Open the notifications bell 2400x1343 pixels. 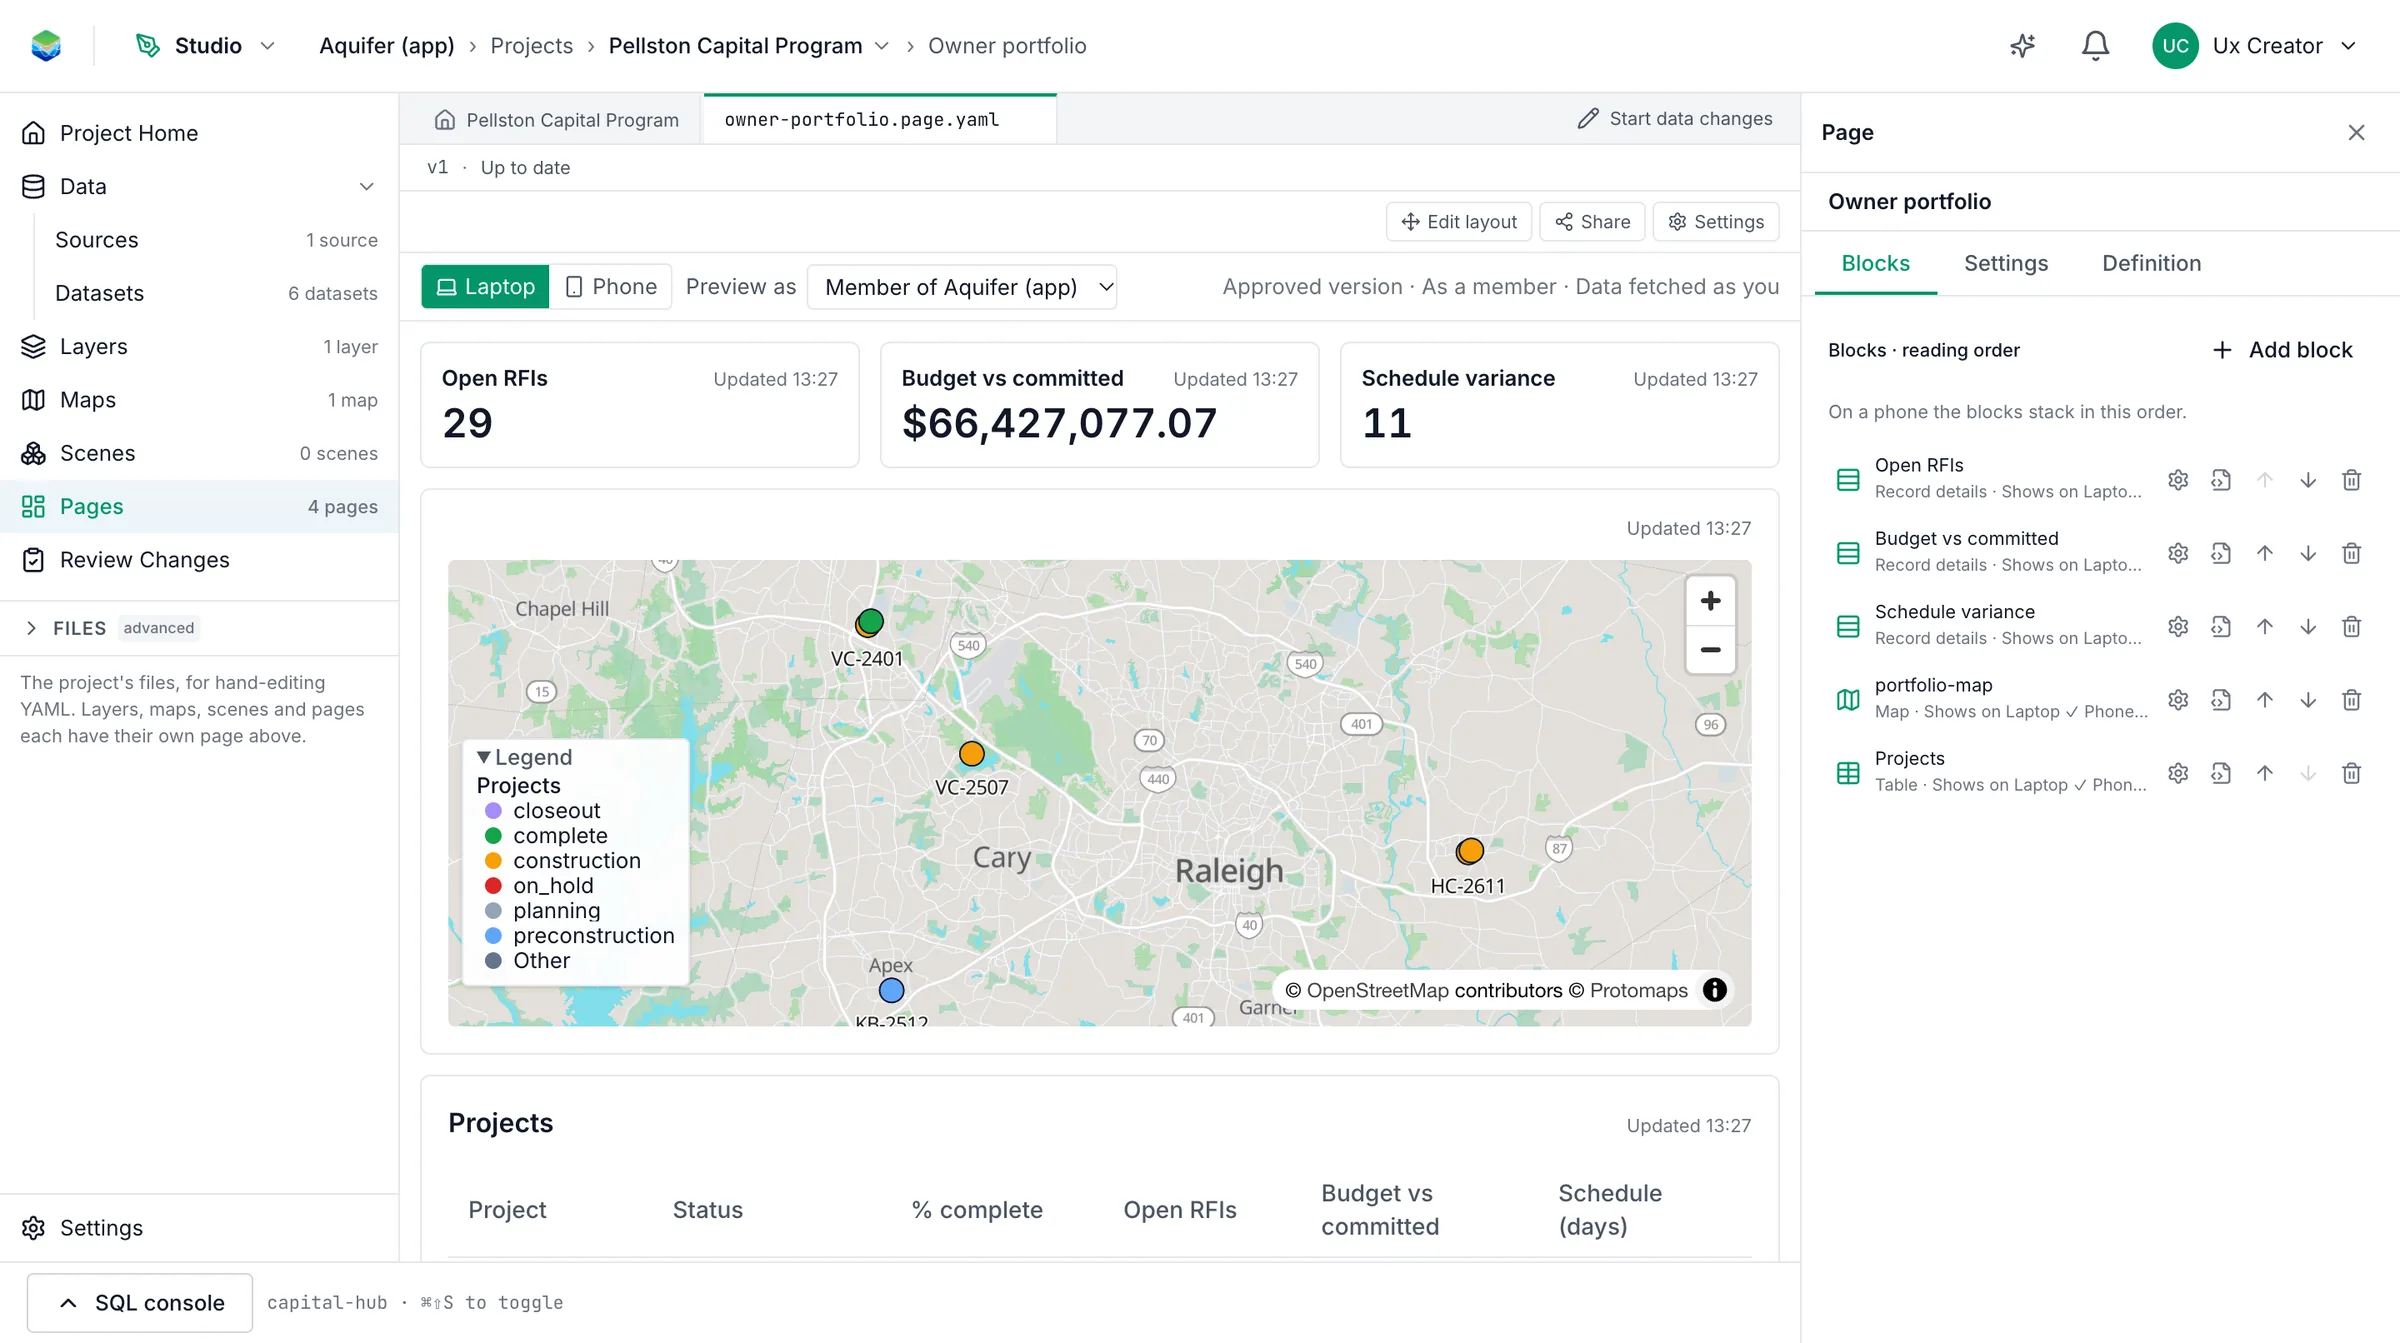2095,46
